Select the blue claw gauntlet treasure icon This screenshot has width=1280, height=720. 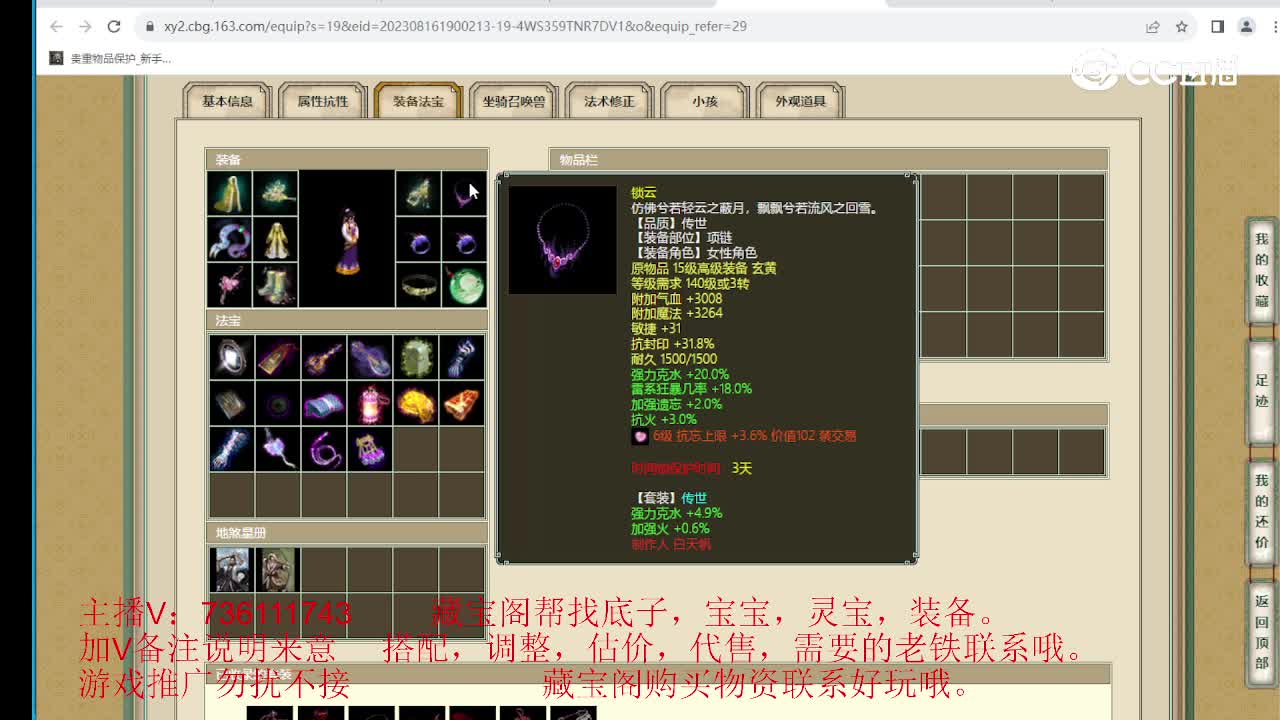(462, 357)
